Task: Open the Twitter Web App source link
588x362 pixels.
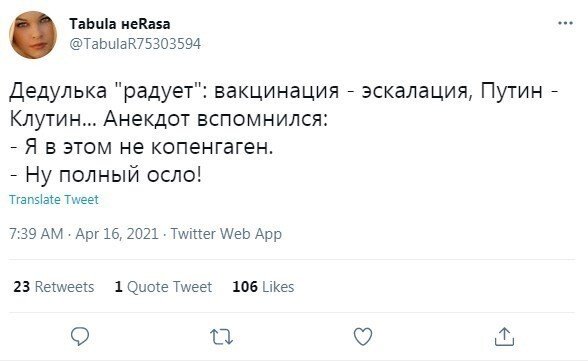Action: tap(226, 234)
